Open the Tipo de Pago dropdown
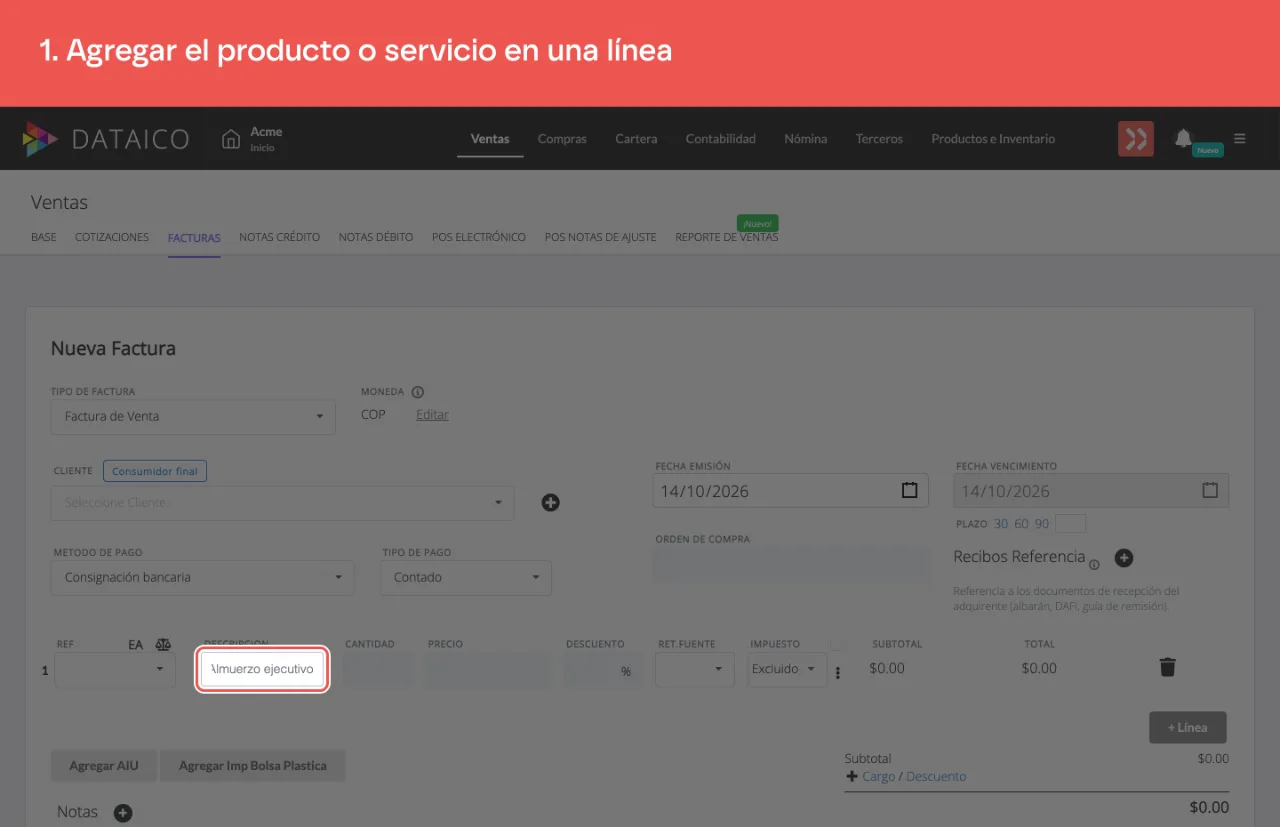 466,577
